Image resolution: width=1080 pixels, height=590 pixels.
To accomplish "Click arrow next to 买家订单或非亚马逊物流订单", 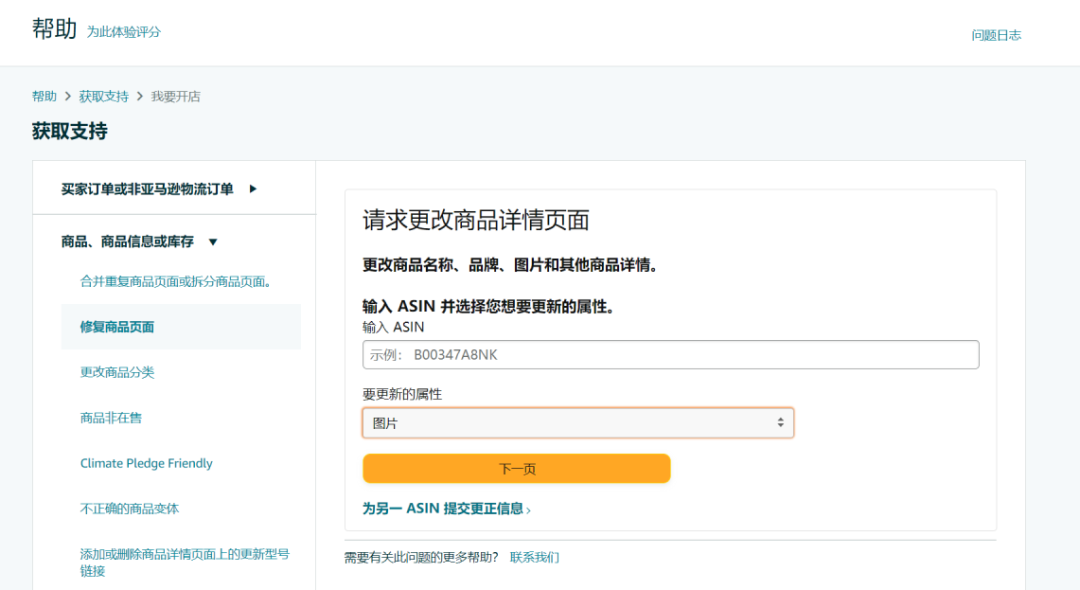I will pos(253,189).
